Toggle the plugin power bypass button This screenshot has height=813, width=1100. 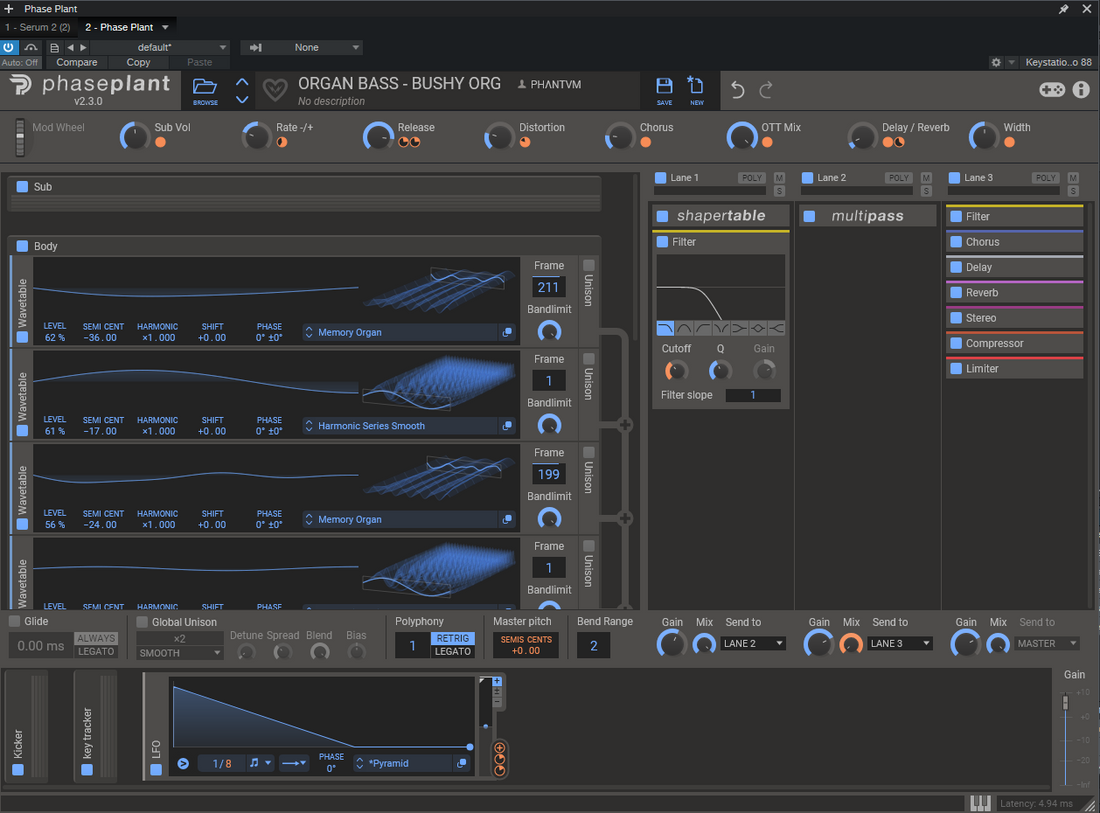point(9,47)
